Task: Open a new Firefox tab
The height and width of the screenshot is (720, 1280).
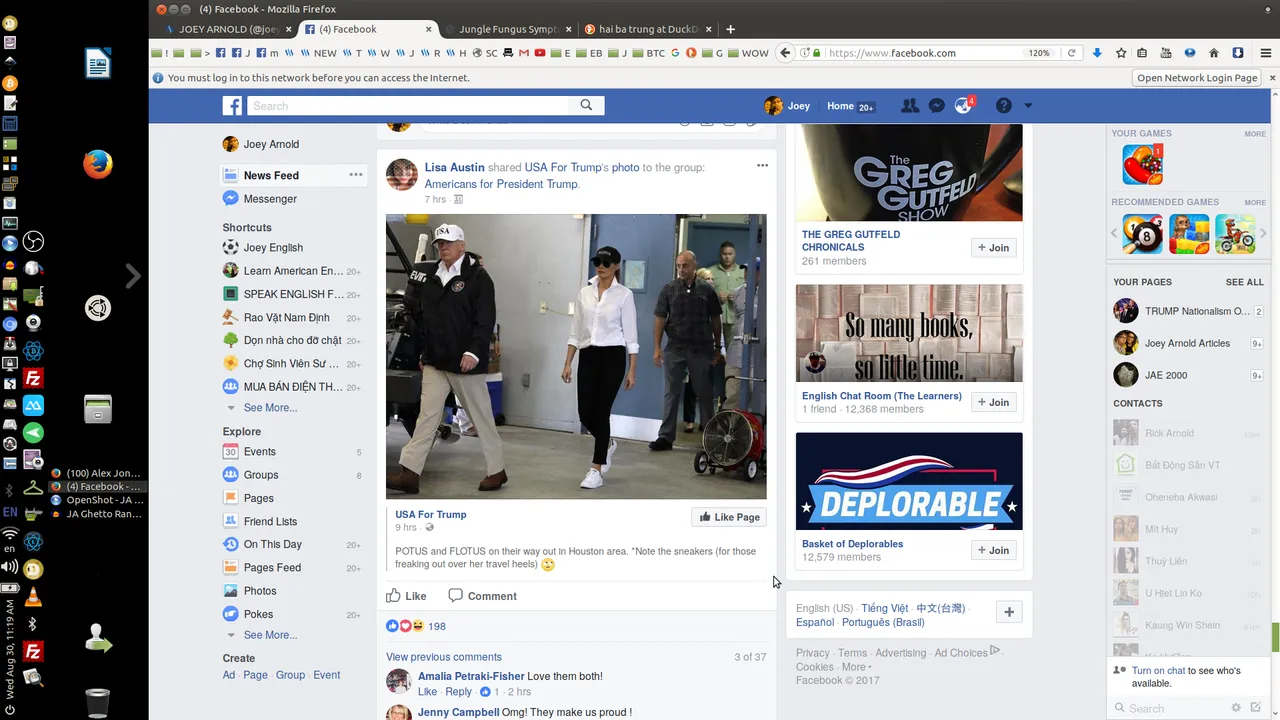Action: (730, 29)
